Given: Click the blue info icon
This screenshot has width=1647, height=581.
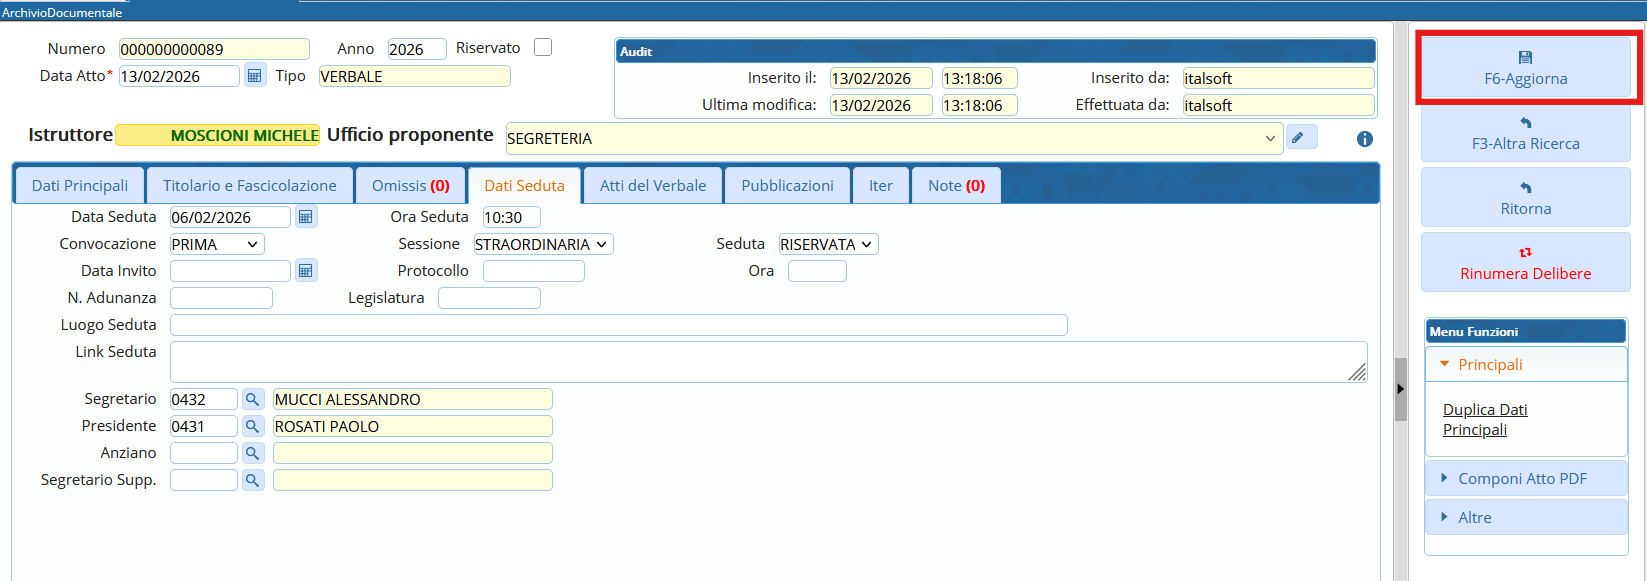Looking at the screenshot, I should point(1364,139).
